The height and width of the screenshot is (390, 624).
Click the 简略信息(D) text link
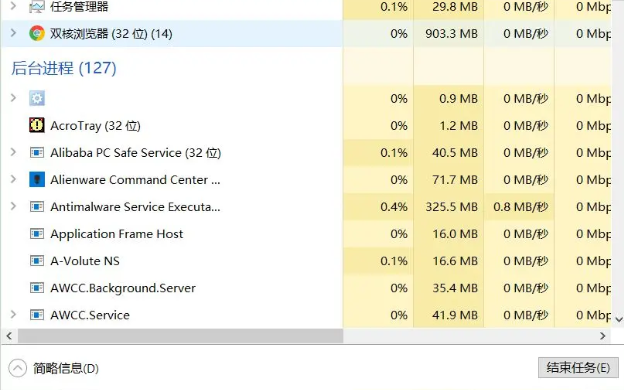[66, 369]
